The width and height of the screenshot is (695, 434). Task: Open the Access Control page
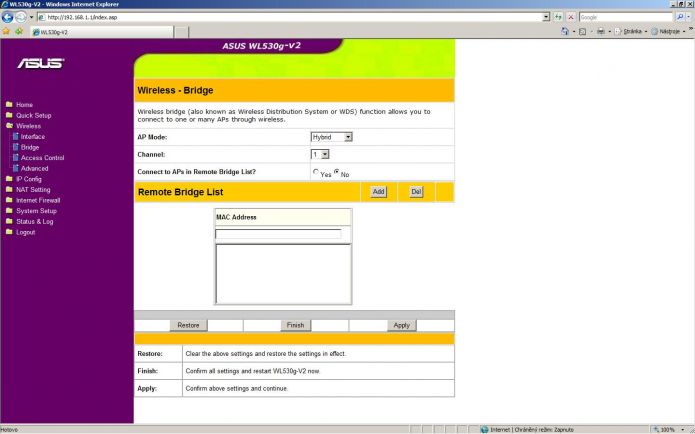(x=43, y=158)
